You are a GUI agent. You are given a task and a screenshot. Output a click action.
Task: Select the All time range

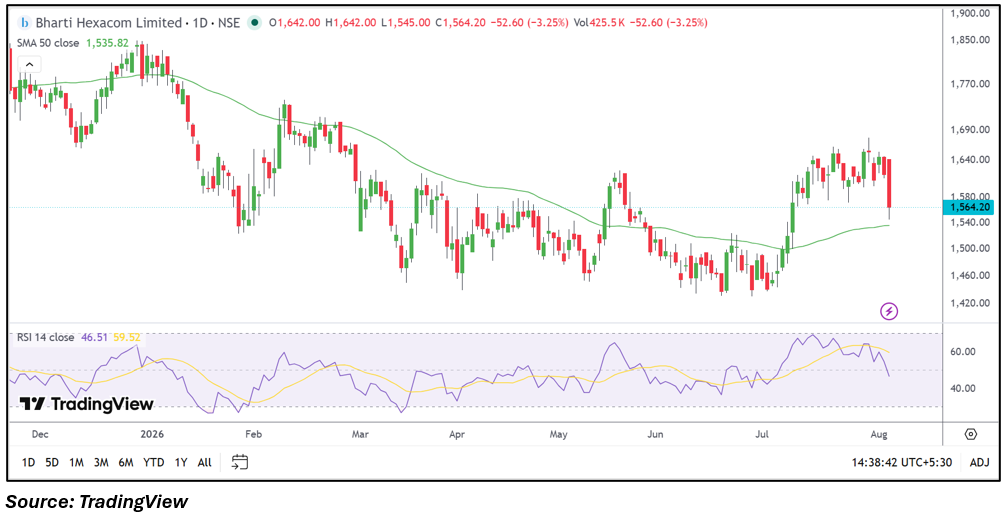(x=204, y=462)
